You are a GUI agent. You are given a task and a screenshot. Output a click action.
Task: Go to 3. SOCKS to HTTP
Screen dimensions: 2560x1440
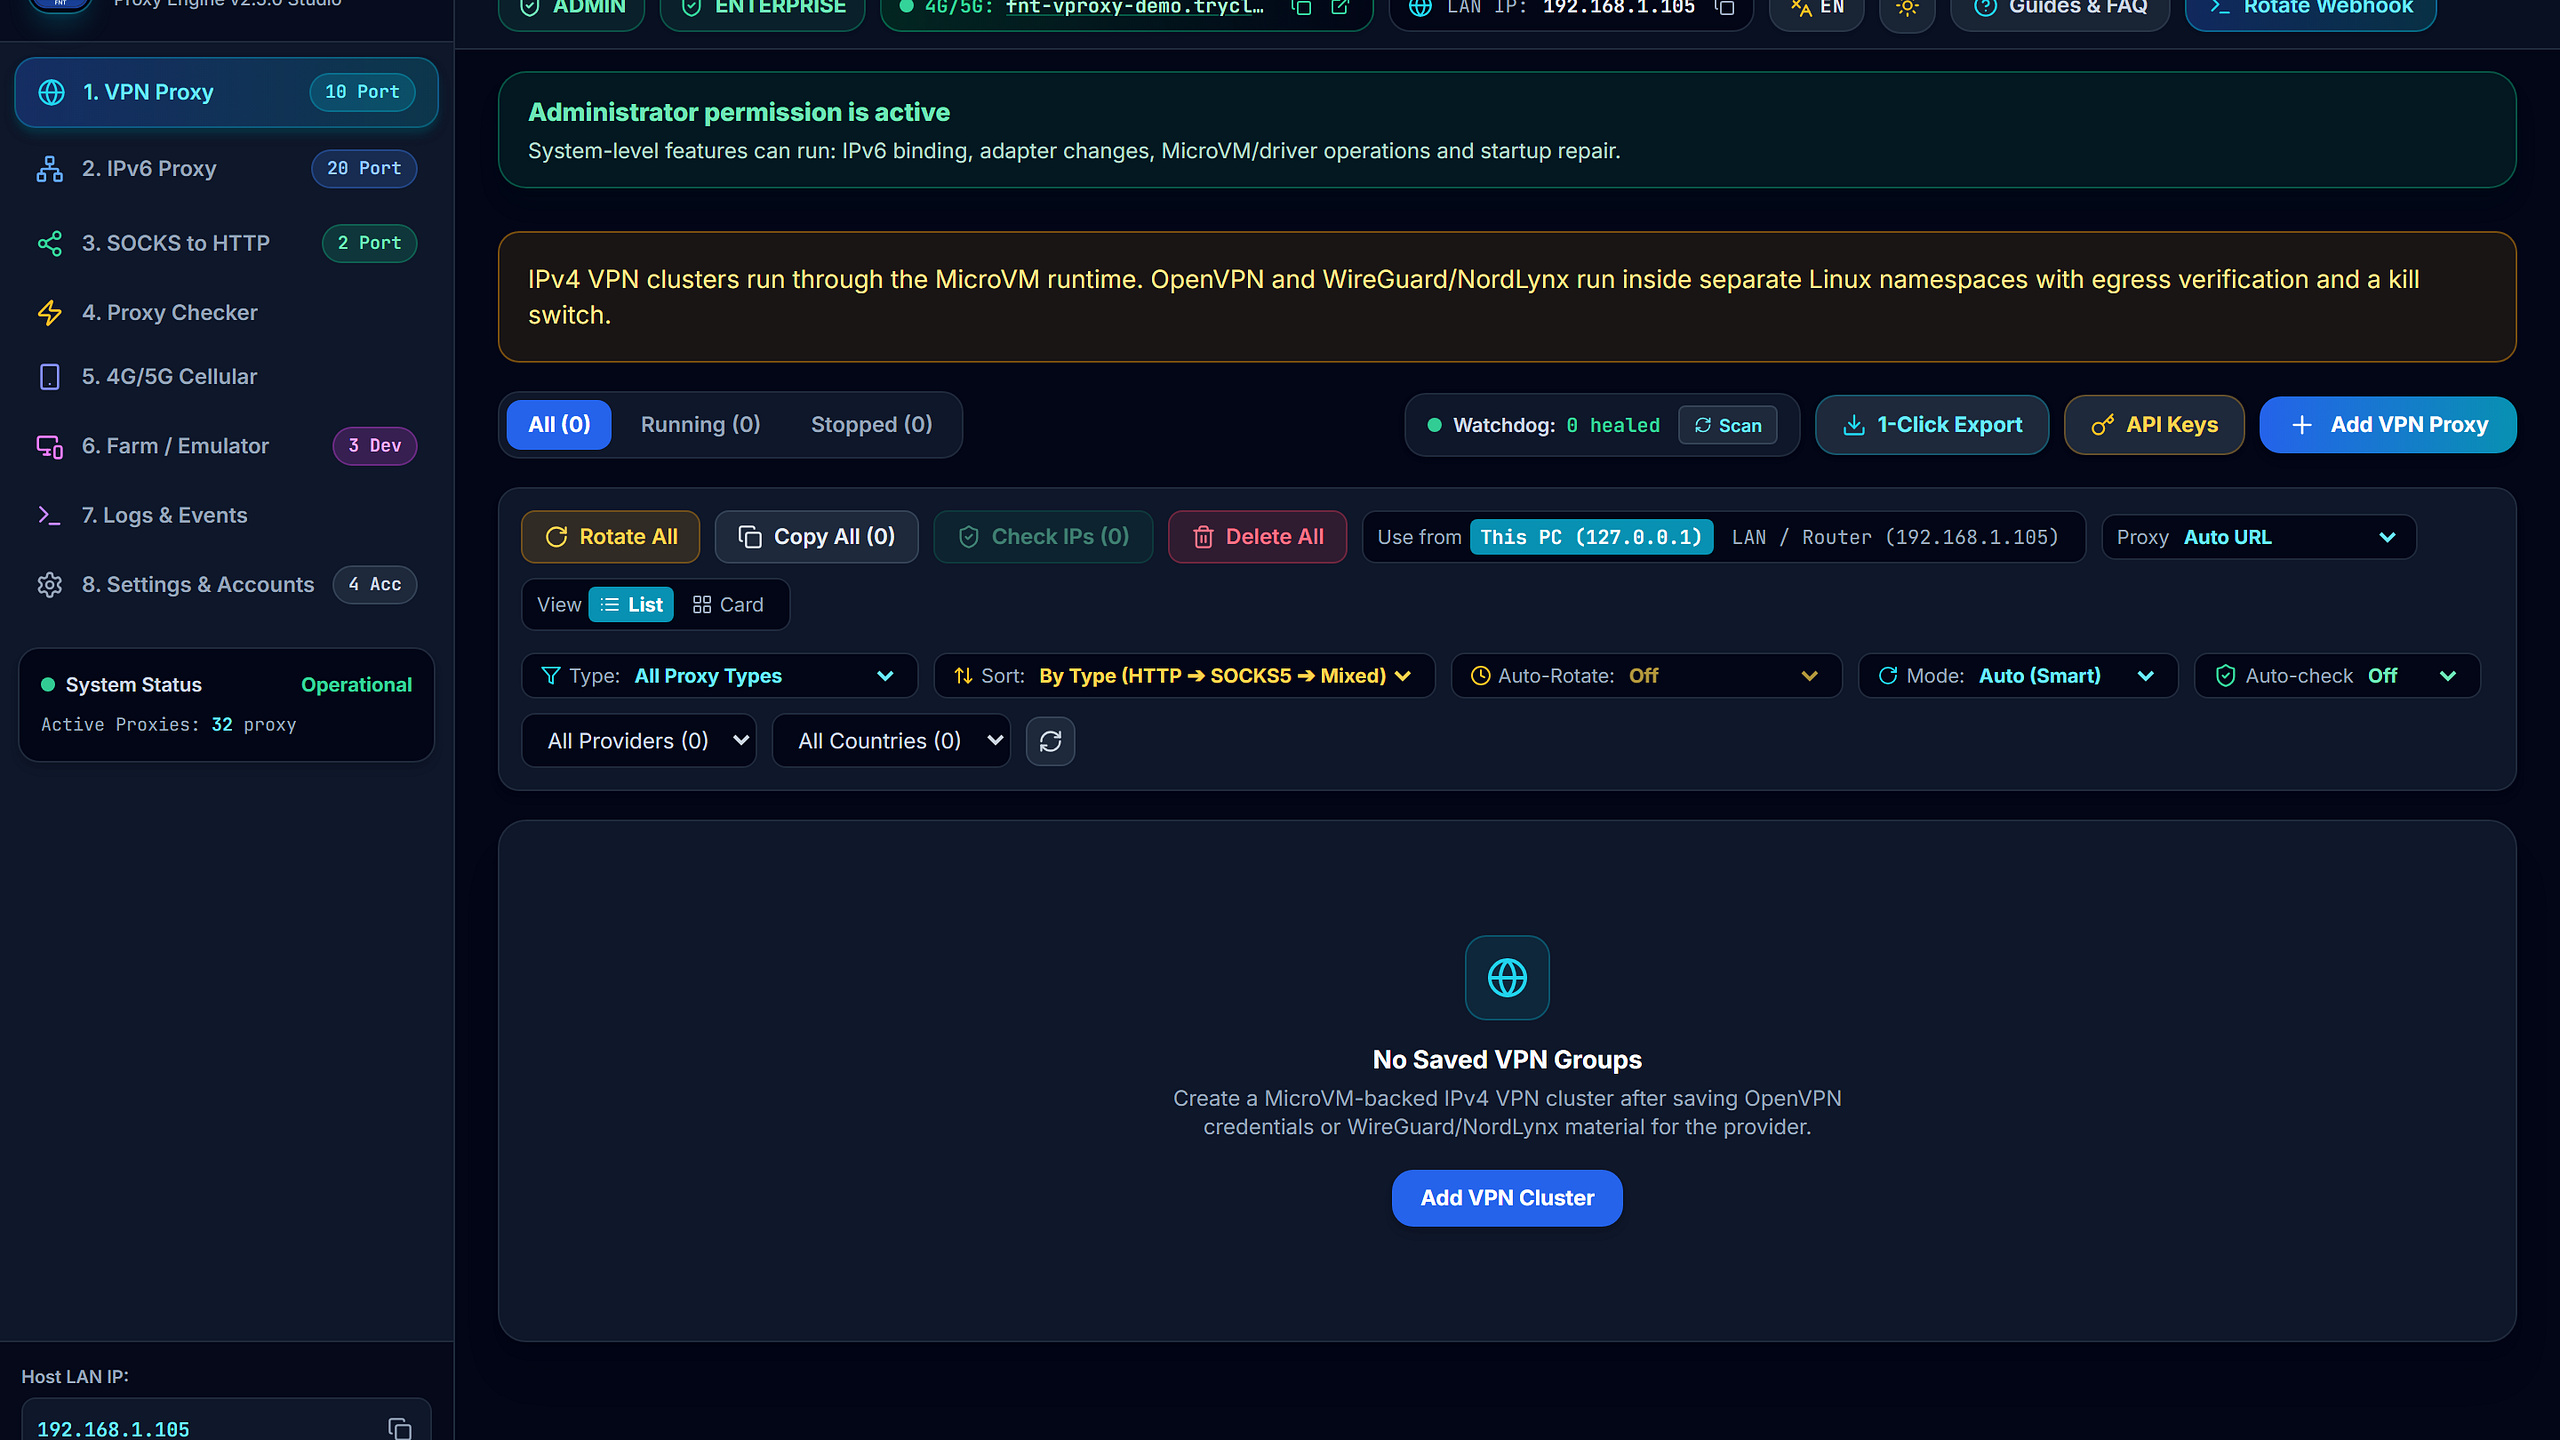pyautogui.click(x=226, y=243)
